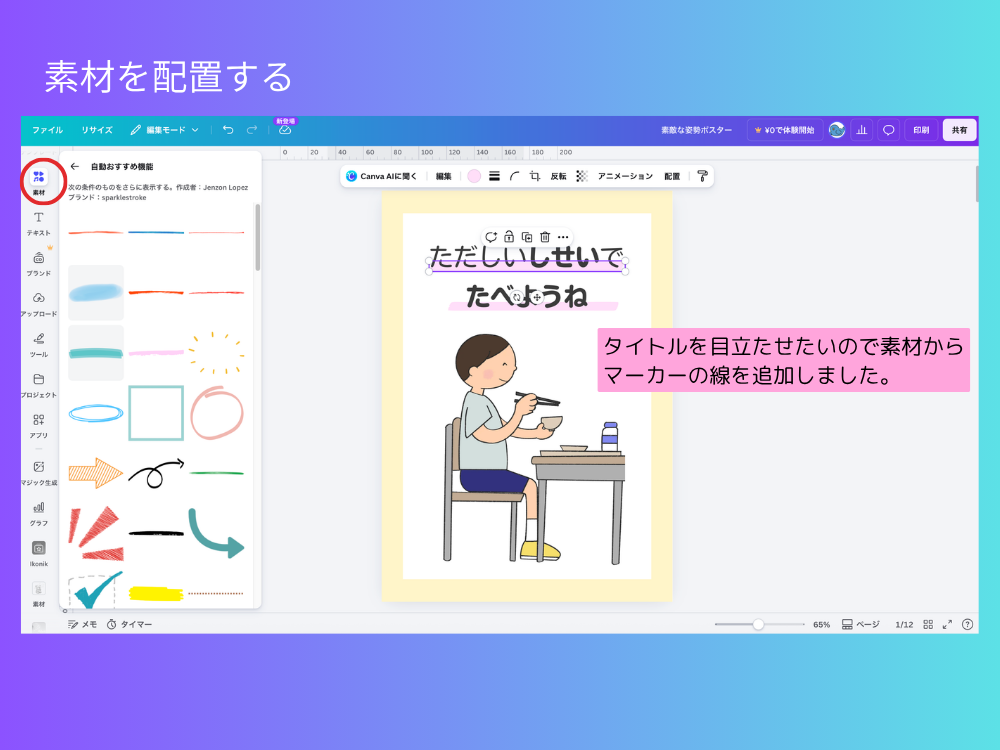Click the 1/12 page counter
Screen dimensions: 1000x750
[x=904, y=624]
